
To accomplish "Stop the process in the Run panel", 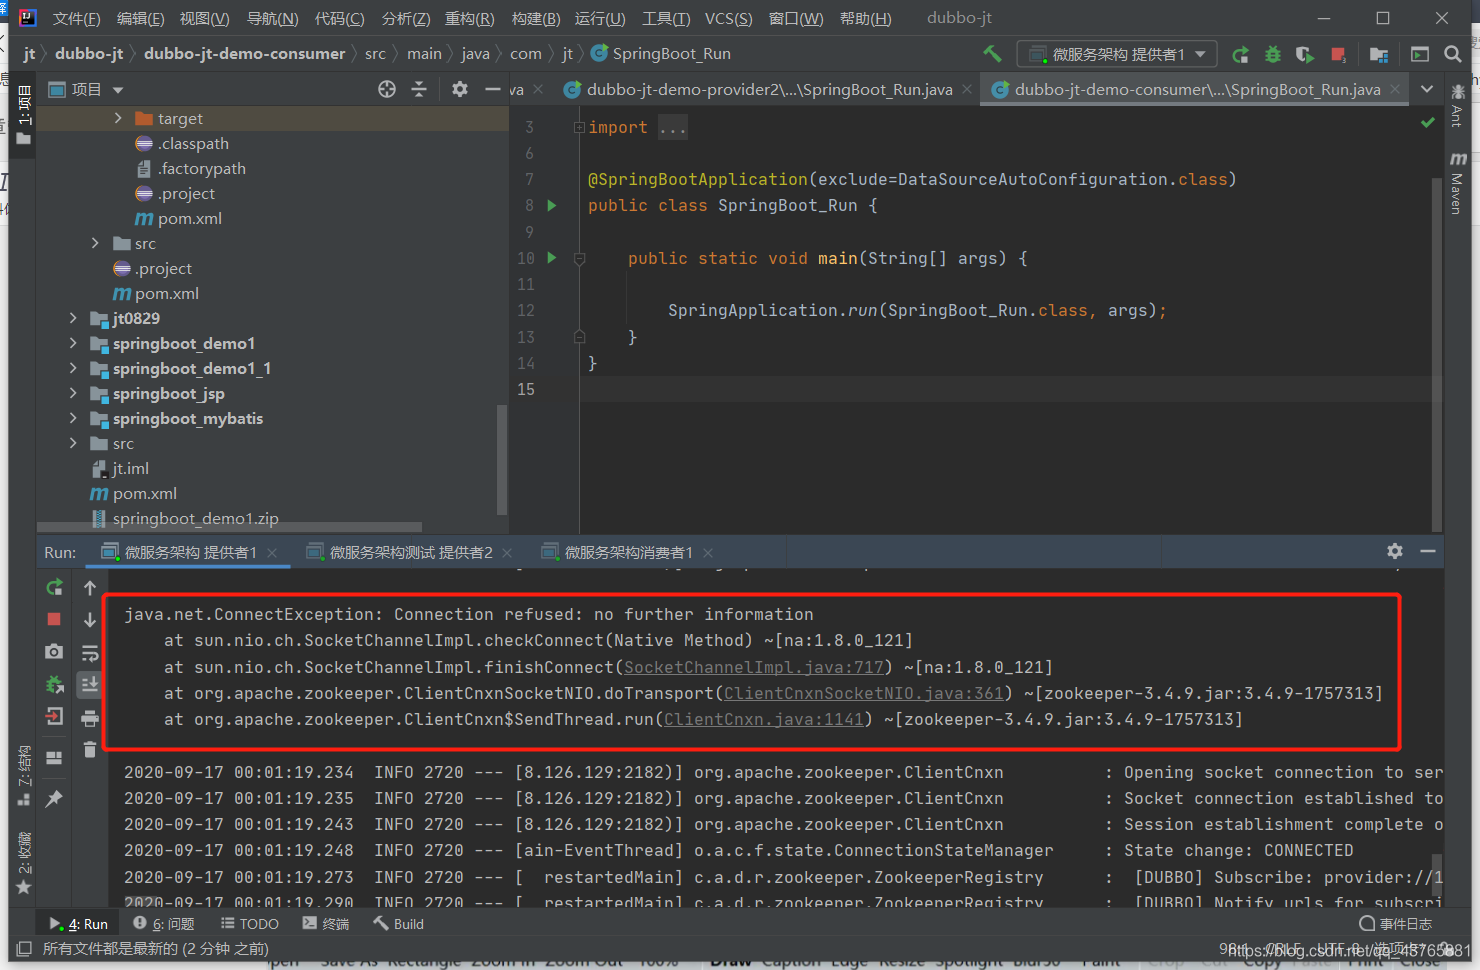I will [x=54, y=619].
